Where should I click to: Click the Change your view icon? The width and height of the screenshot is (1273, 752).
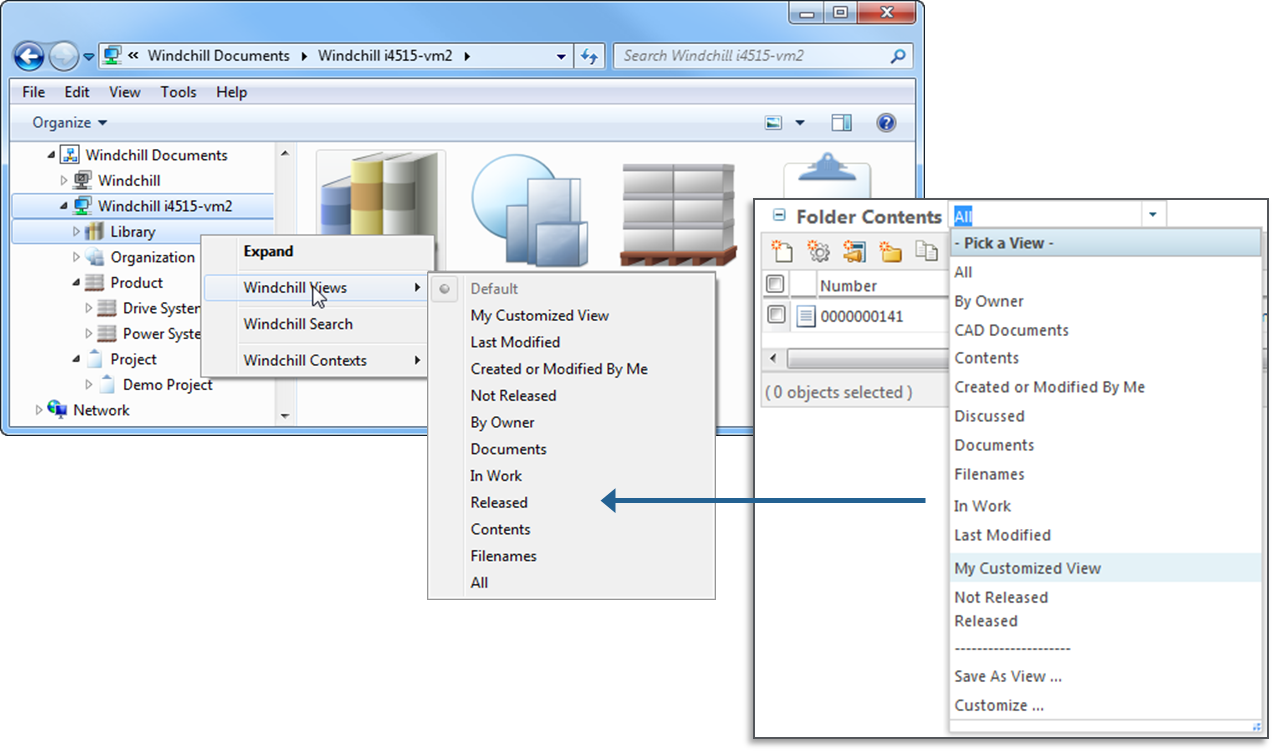tap(774, 123)
